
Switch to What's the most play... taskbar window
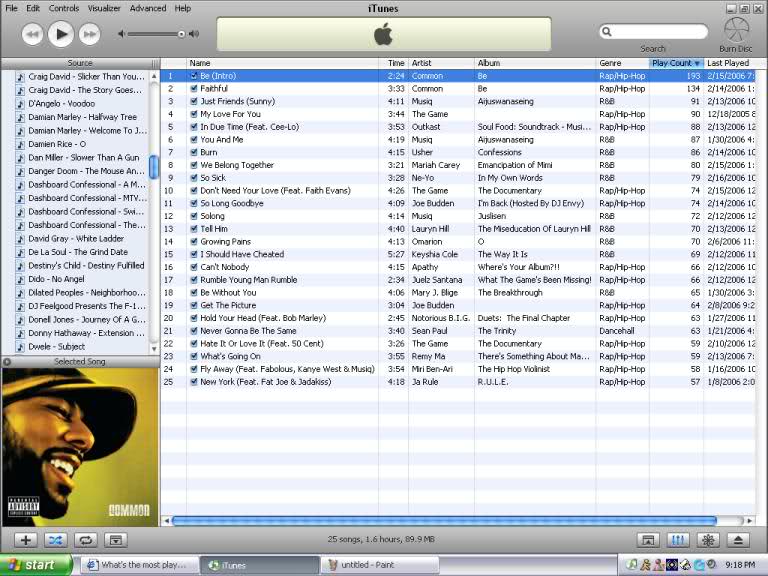coord(140,565)
